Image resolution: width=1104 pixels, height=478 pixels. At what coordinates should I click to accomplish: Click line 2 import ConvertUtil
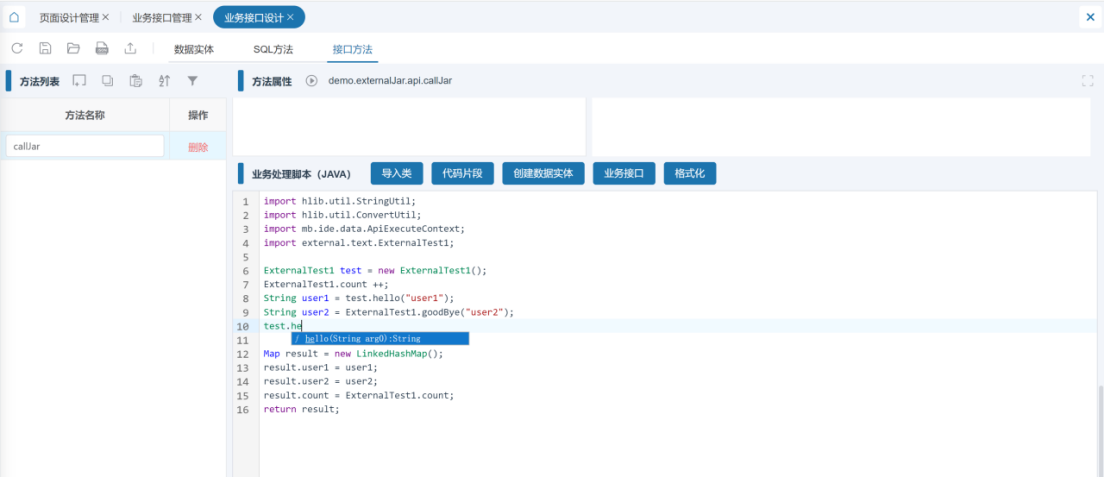click(342, 215)
